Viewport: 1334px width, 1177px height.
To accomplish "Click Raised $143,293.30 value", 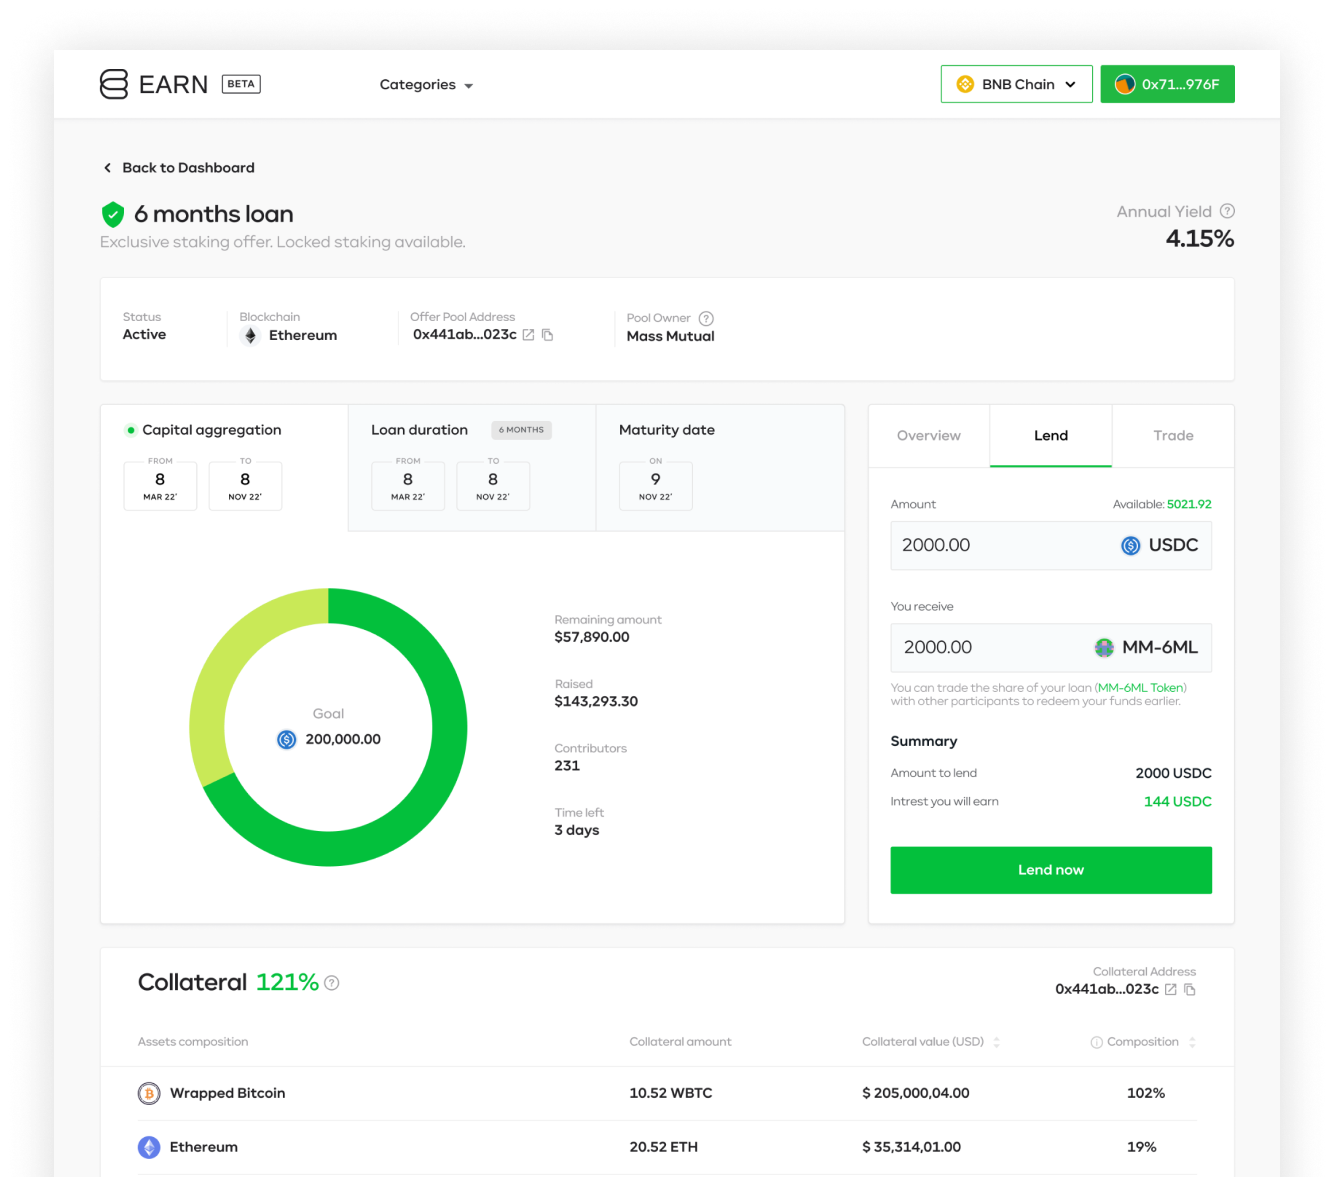I will click(x=596, y=701).
